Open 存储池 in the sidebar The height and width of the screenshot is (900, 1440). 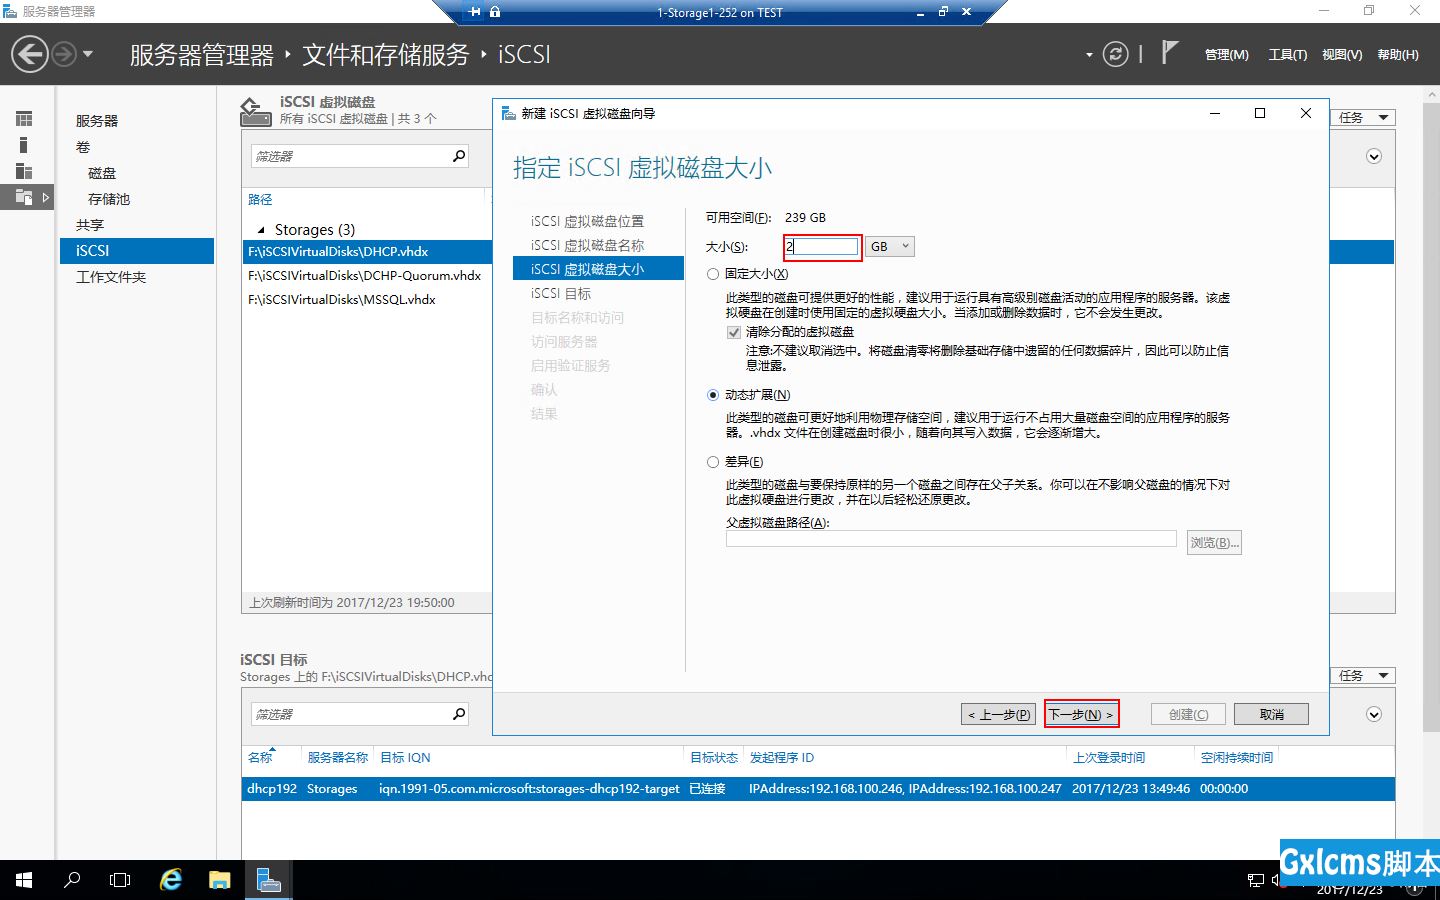(x=109, y=199)
